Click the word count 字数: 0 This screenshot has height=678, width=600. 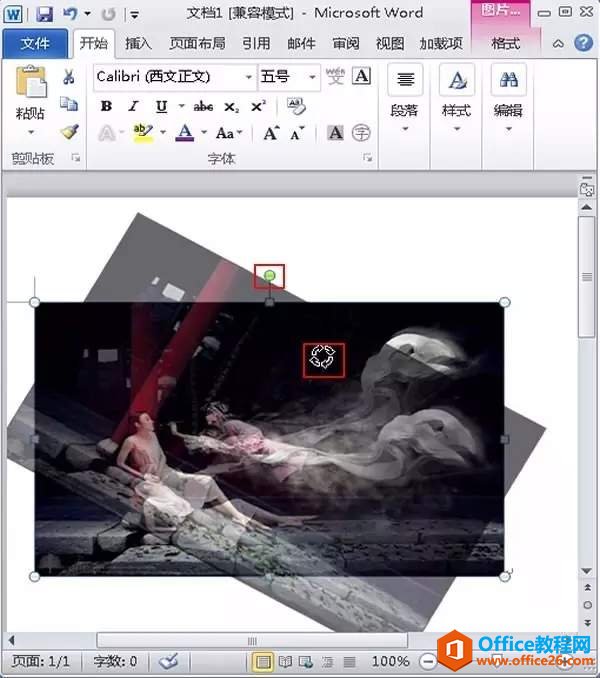115,661
